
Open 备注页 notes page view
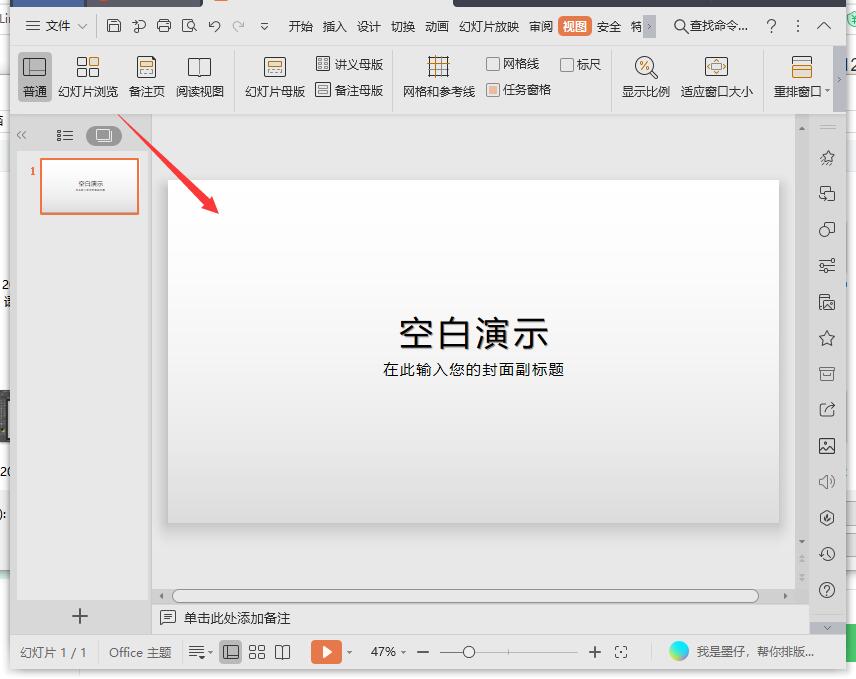[146, 77]
